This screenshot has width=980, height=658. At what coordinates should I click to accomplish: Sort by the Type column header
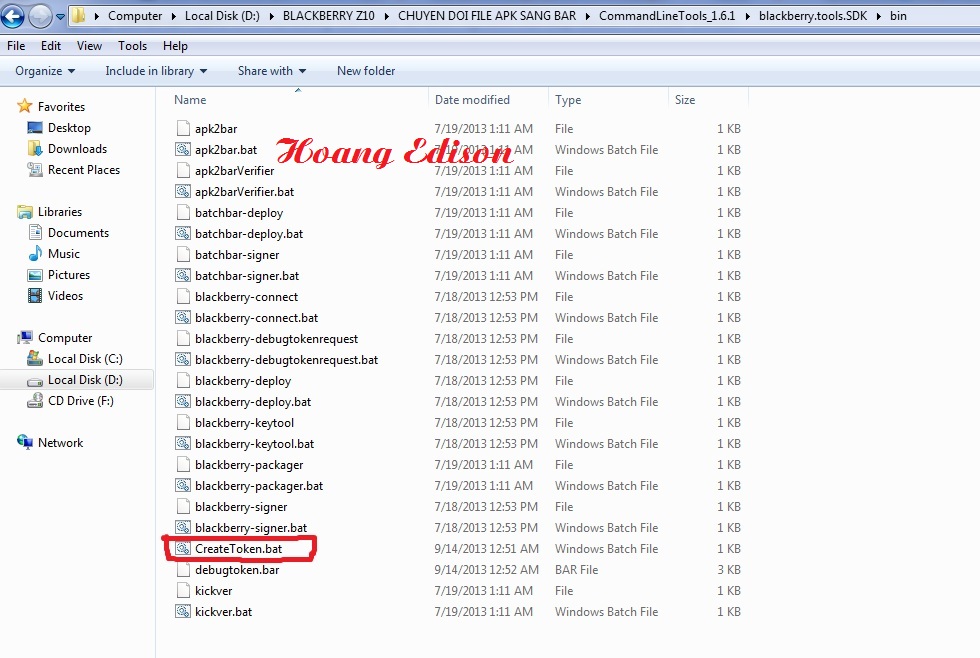pyautogui.click(x=608, y=99)
